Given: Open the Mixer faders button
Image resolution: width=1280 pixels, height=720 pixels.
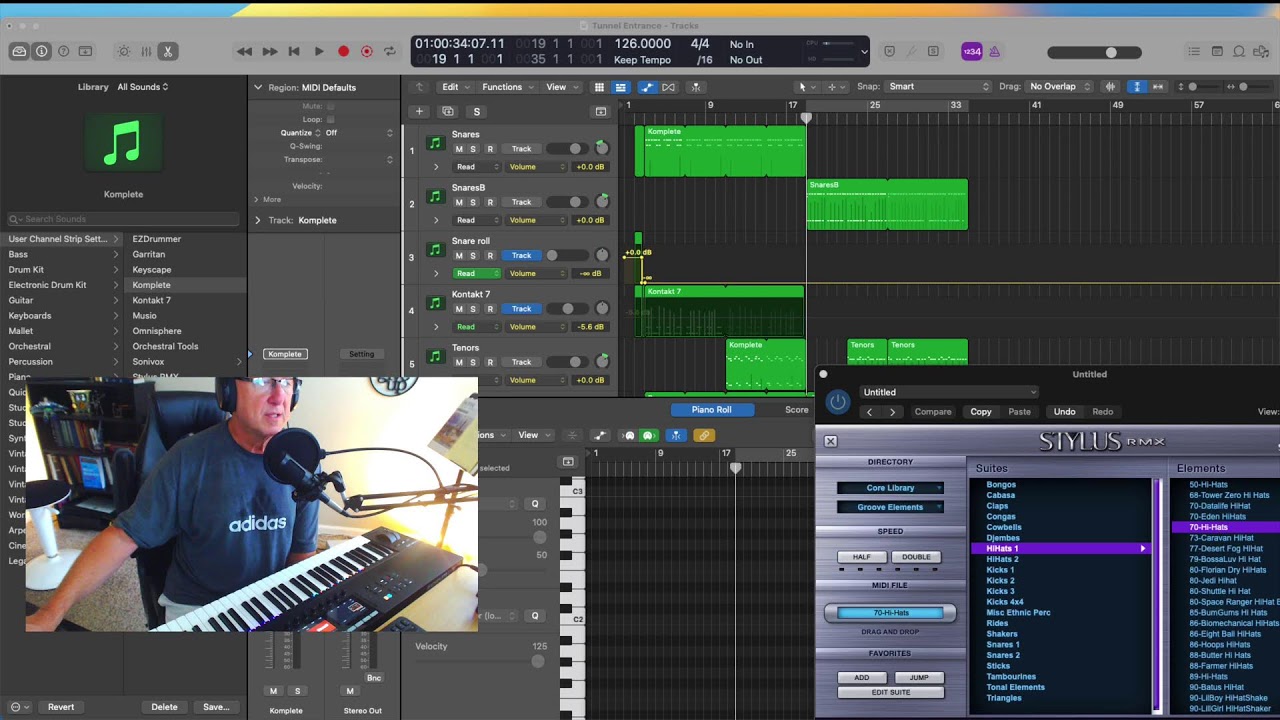Looking at the screenshot, I should 146,51.
